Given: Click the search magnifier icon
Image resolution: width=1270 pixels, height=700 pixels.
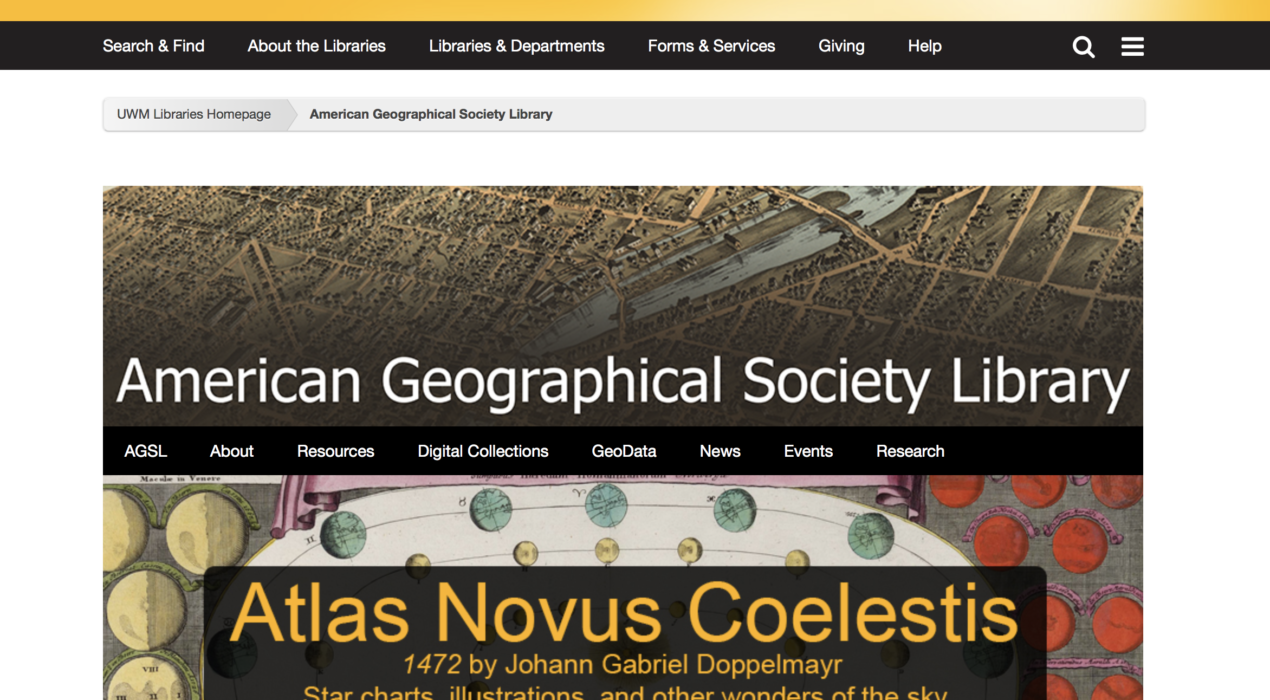Looking at the screenshot, I should 1083,47.
